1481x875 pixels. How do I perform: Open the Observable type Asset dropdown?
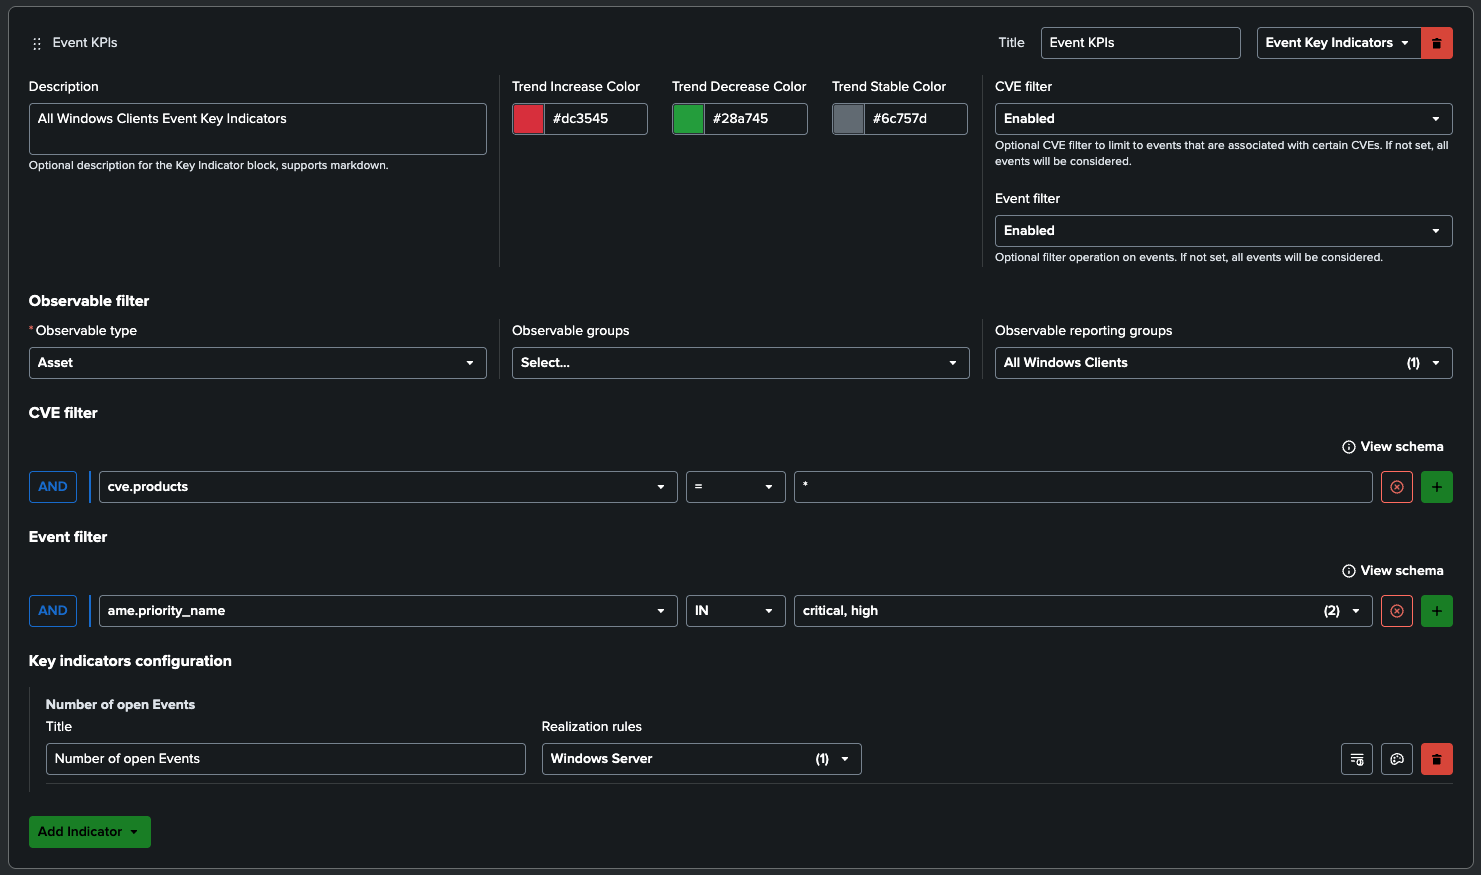tap(257, 362)
